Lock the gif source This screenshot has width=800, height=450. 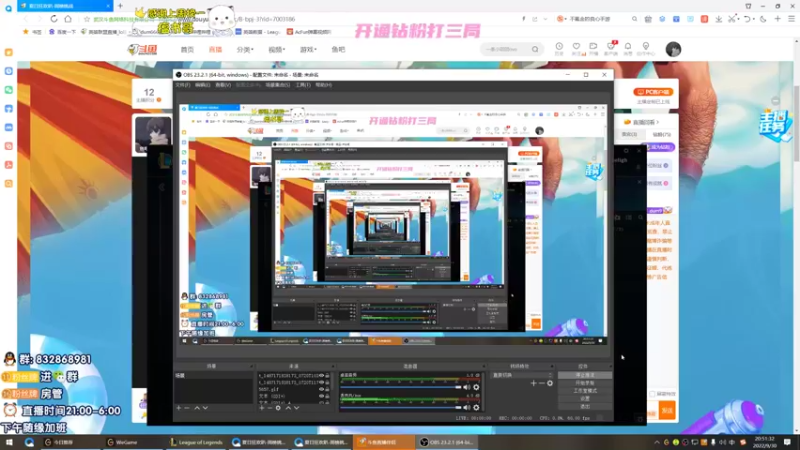pos(327,389)
